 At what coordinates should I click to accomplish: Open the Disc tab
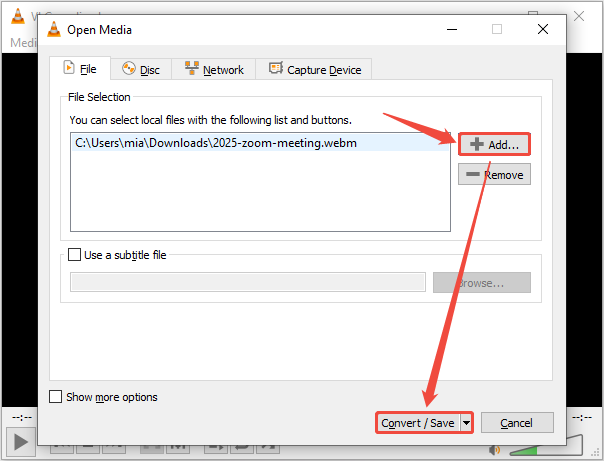[x=141, y=70]
